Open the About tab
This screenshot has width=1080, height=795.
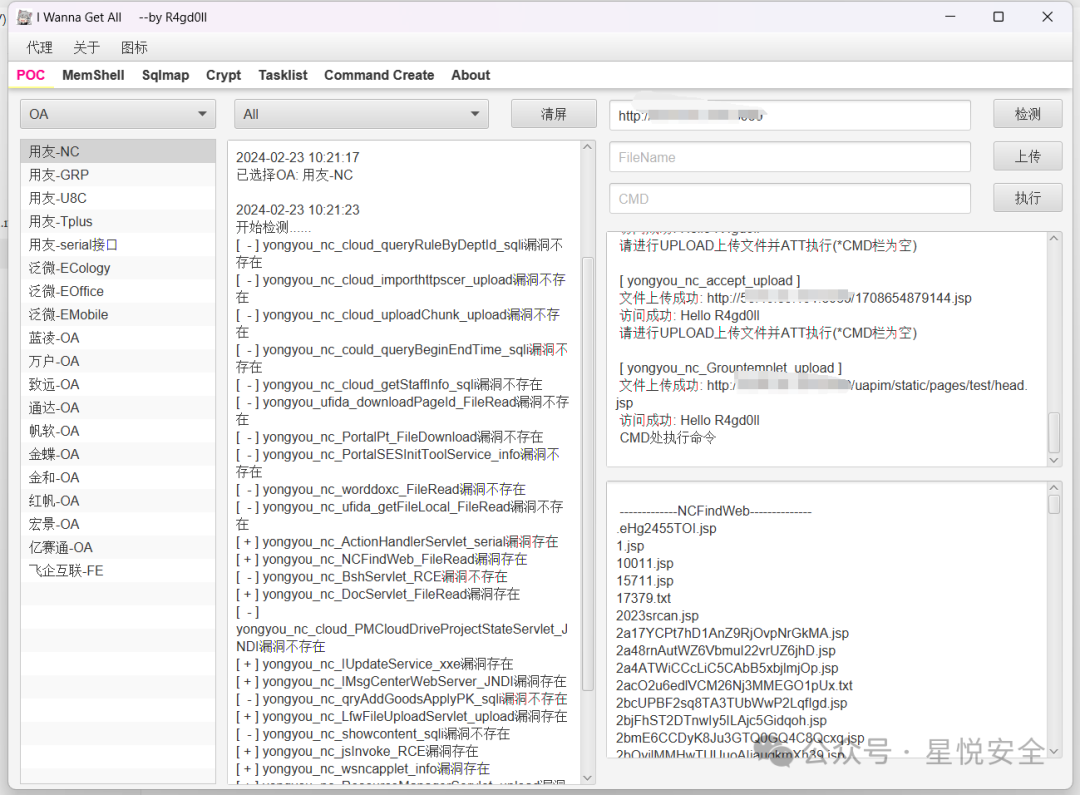pyautogui.click(x=470, y=75)
